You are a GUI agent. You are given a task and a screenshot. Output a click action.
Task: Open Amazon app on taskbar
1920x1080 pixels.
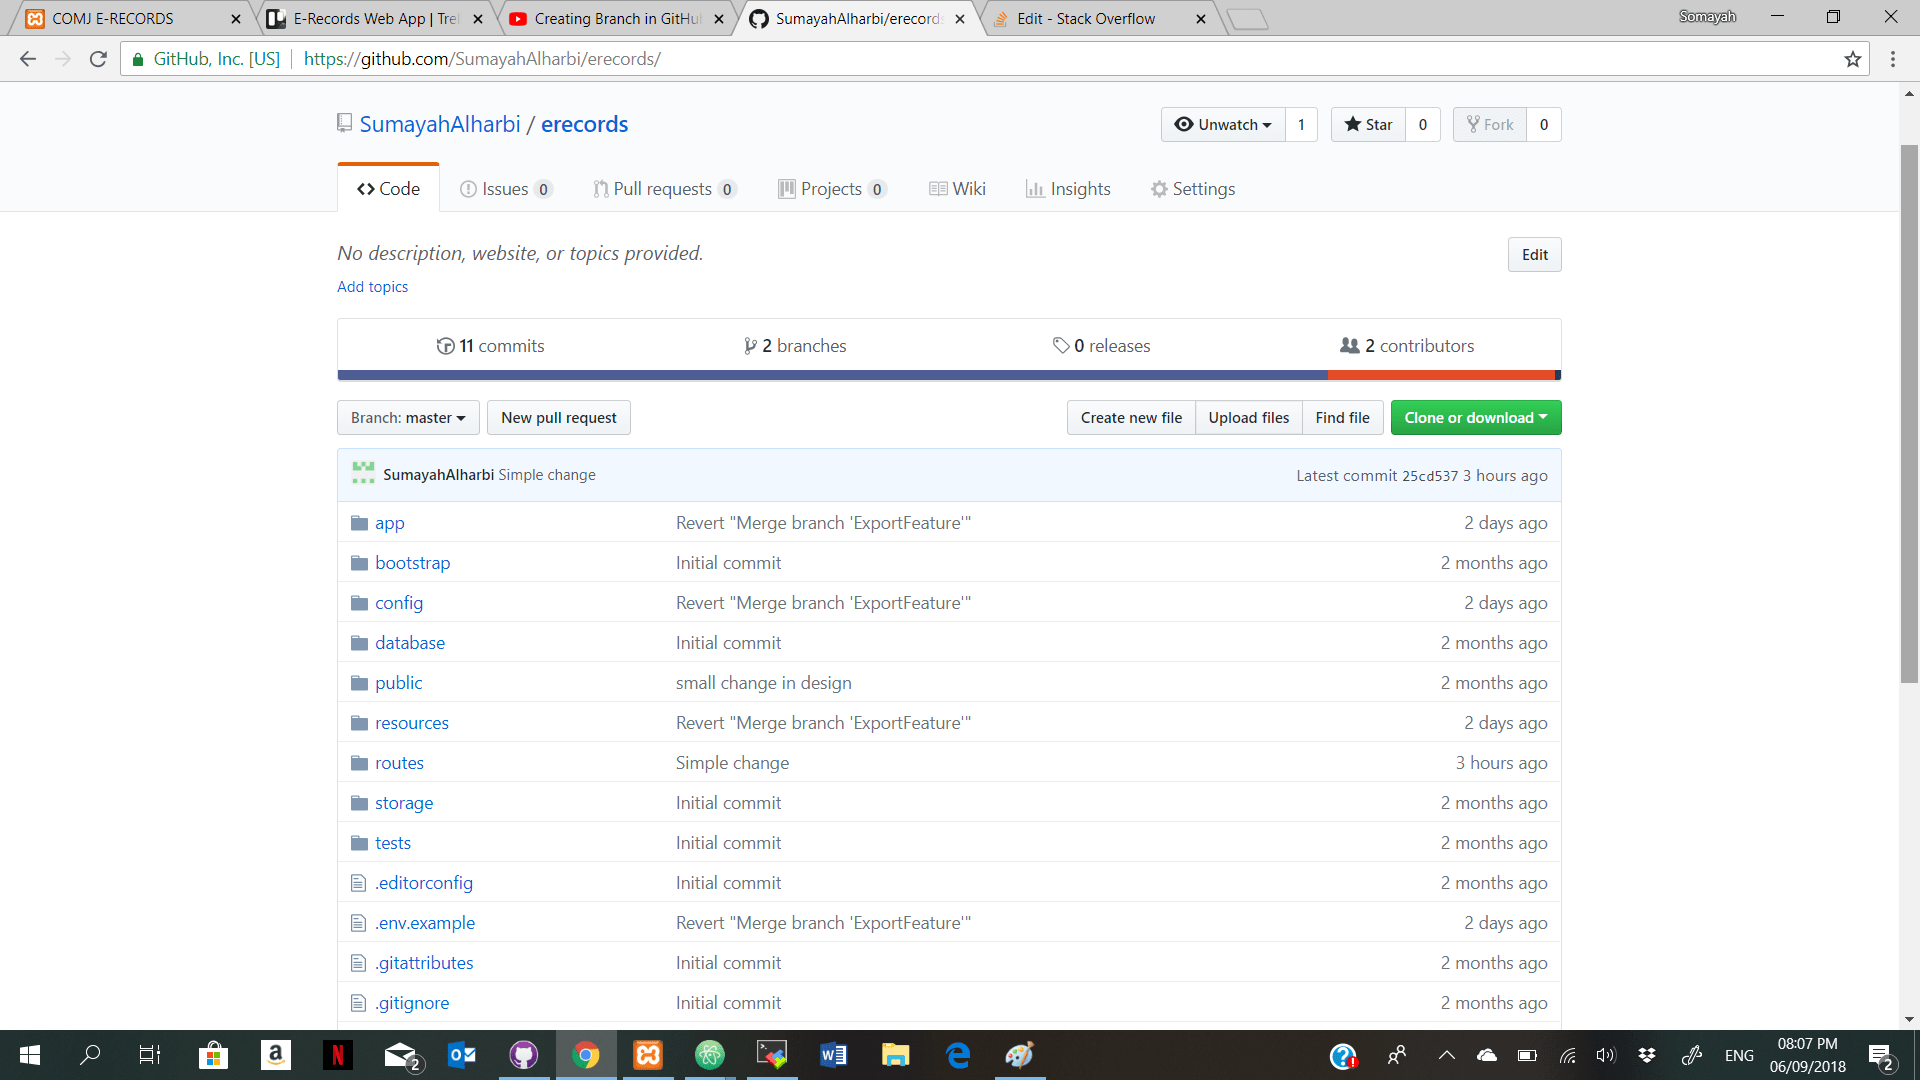point(276,1055)
